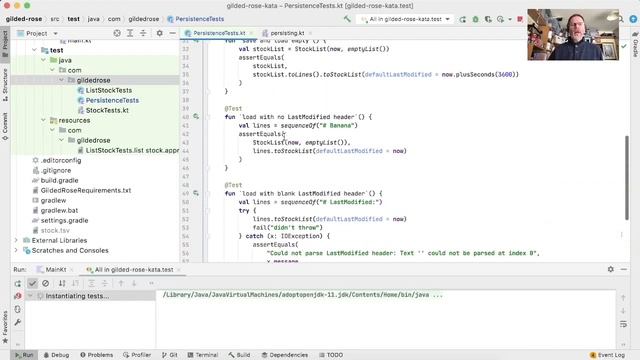Open Problems tool window
This screenshot has width=640, height=360.
96,355
